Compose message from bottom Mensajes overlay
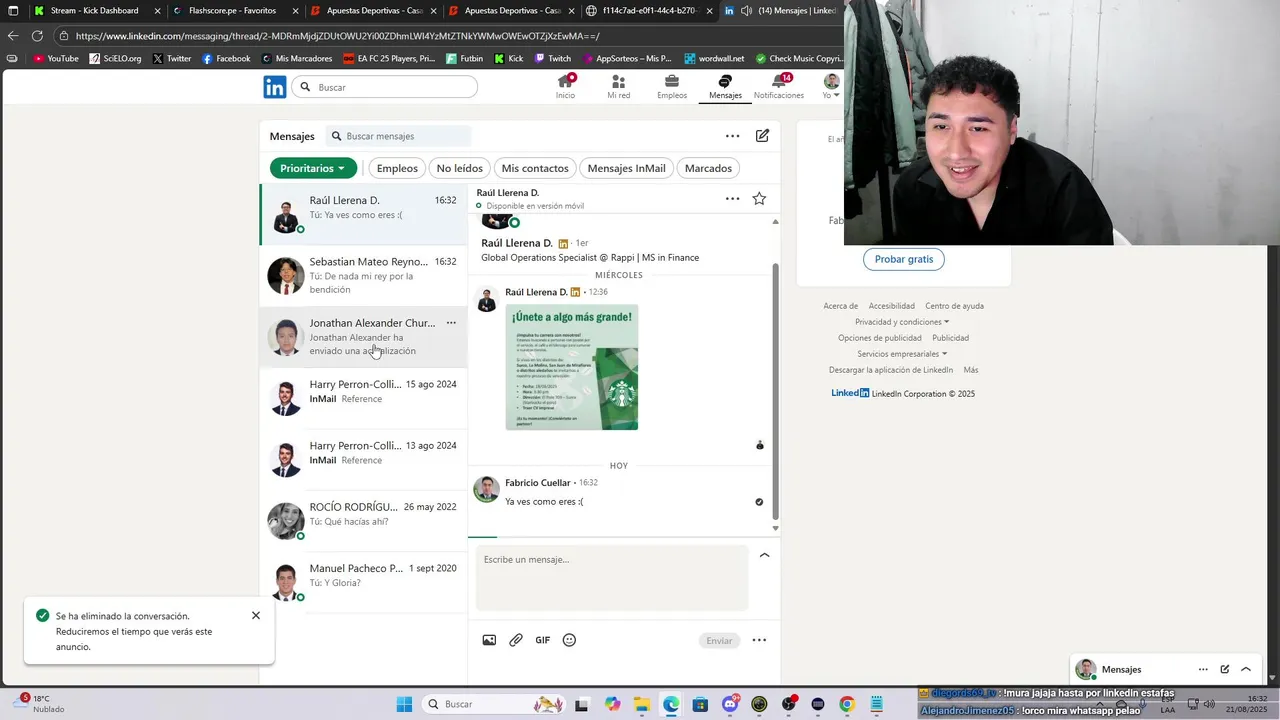1280x720 pixels. point(1225,670)
